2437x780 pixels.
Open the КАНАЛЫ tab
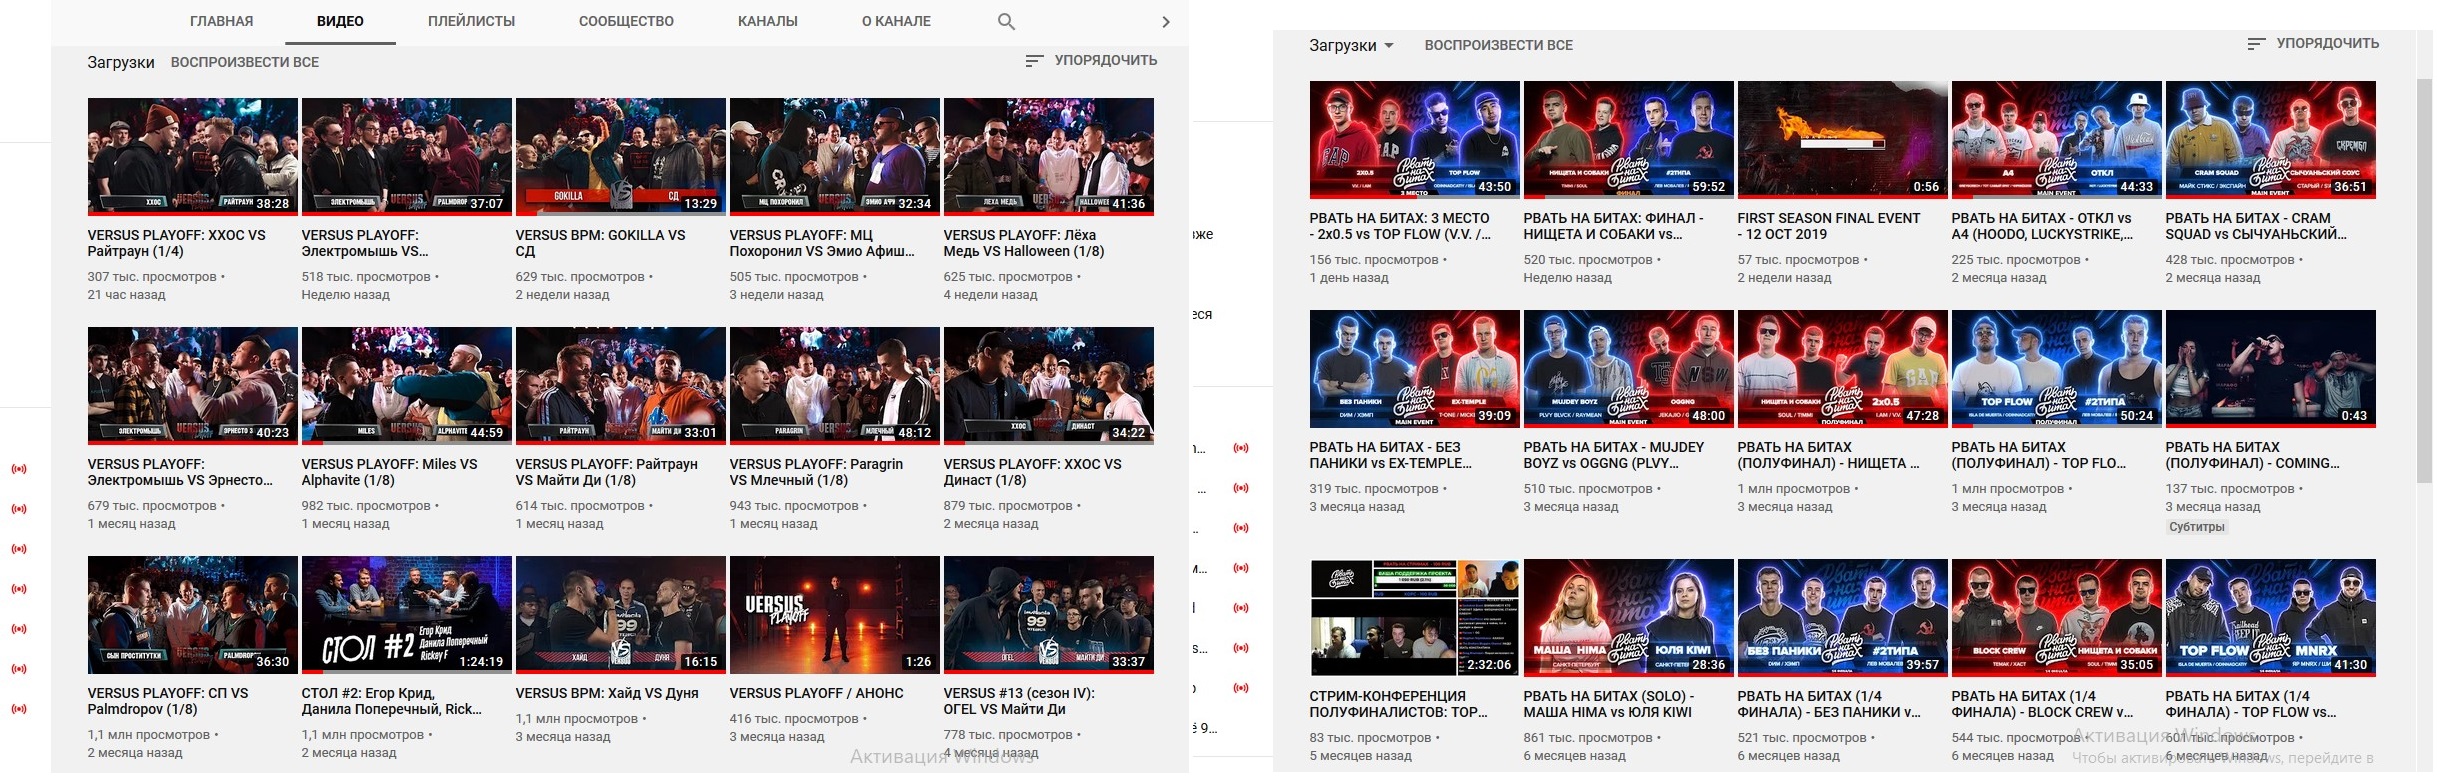(x=768, y=21)
